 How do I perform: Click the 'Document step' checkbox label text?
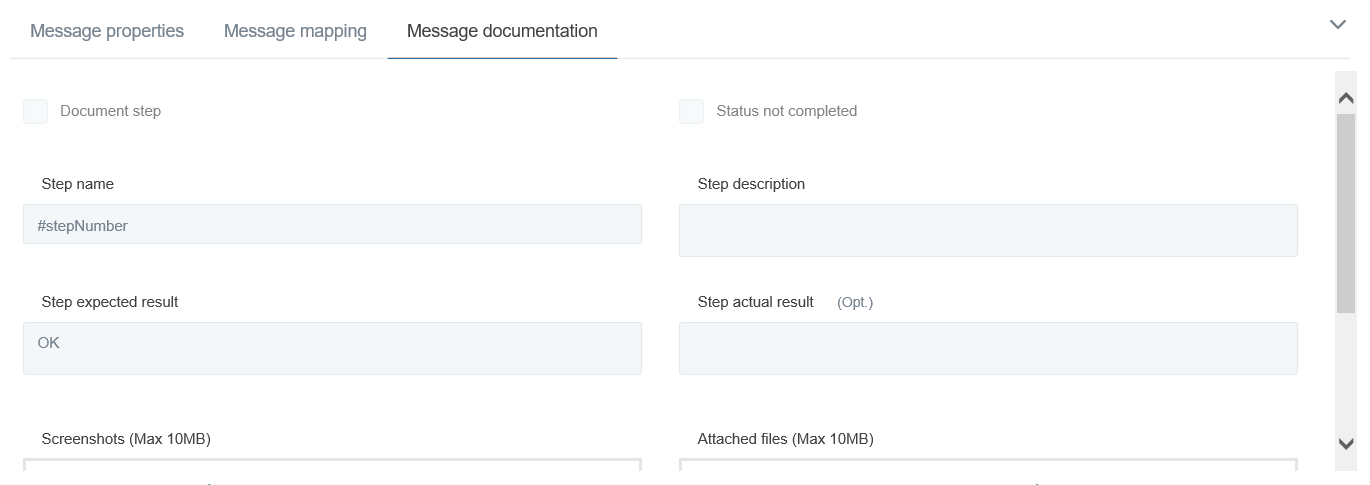pos(110,111)
